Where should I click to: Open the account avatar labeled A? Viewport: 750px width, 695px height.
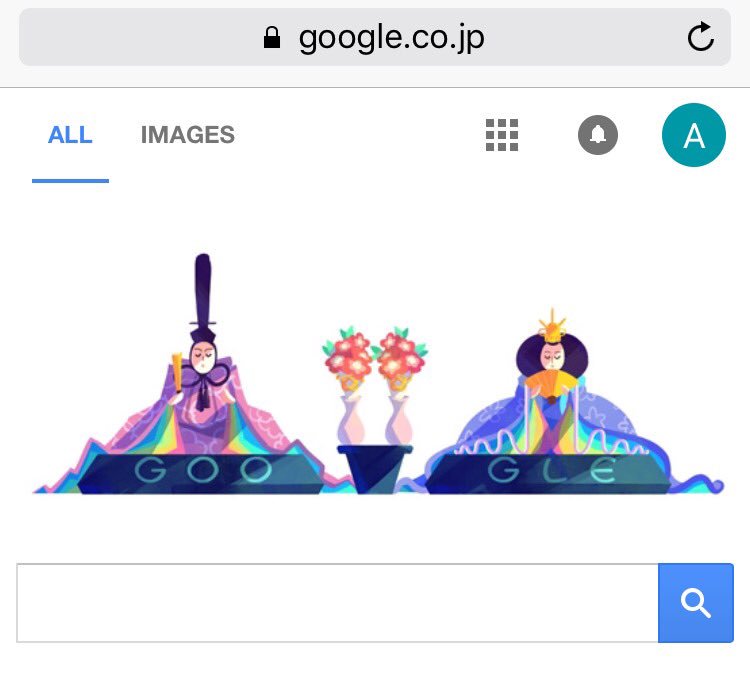click(x=694, y=135)
